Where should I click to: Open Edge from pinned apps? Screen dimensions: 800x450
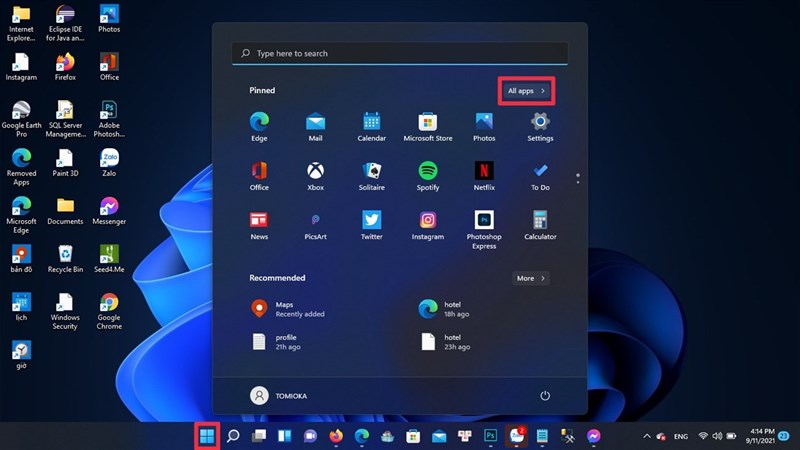point(259,127)
